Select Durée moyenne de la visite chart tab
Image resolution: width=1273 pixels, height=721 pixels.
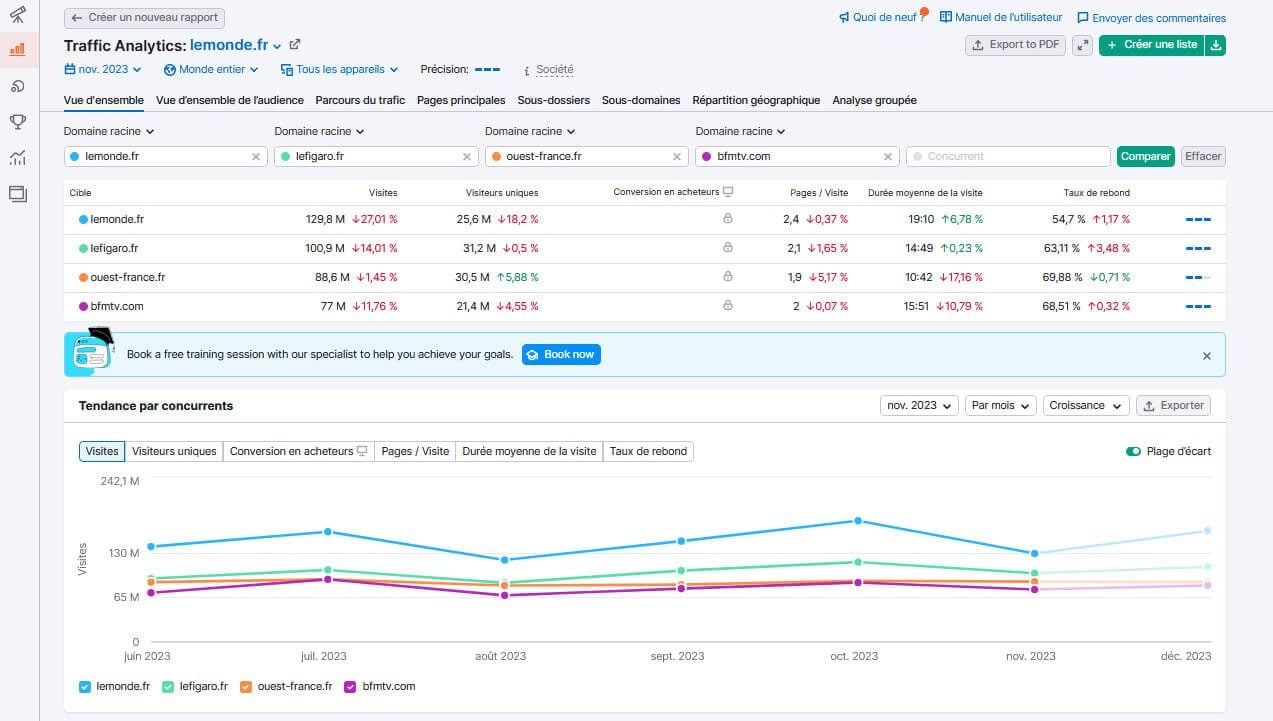(529, 451)
